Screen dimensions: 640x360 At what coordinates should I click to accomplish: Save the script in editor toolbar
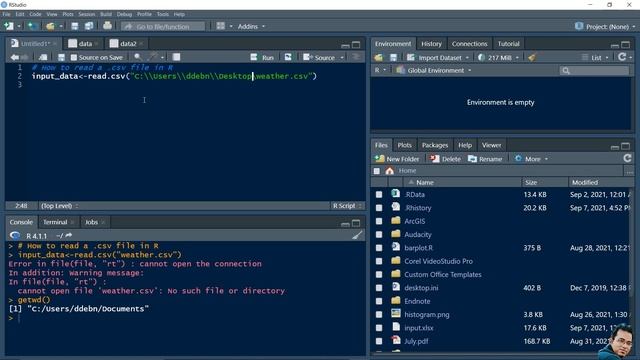point(61,57)
